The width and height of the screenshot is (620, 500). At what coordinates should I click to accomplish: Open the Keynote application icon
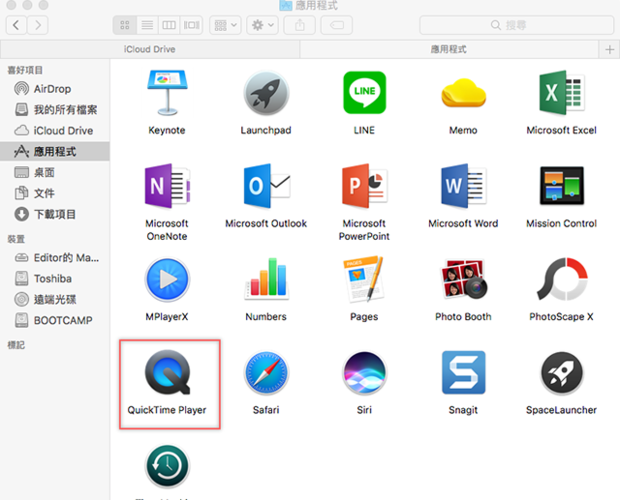(x=167, y=93)
